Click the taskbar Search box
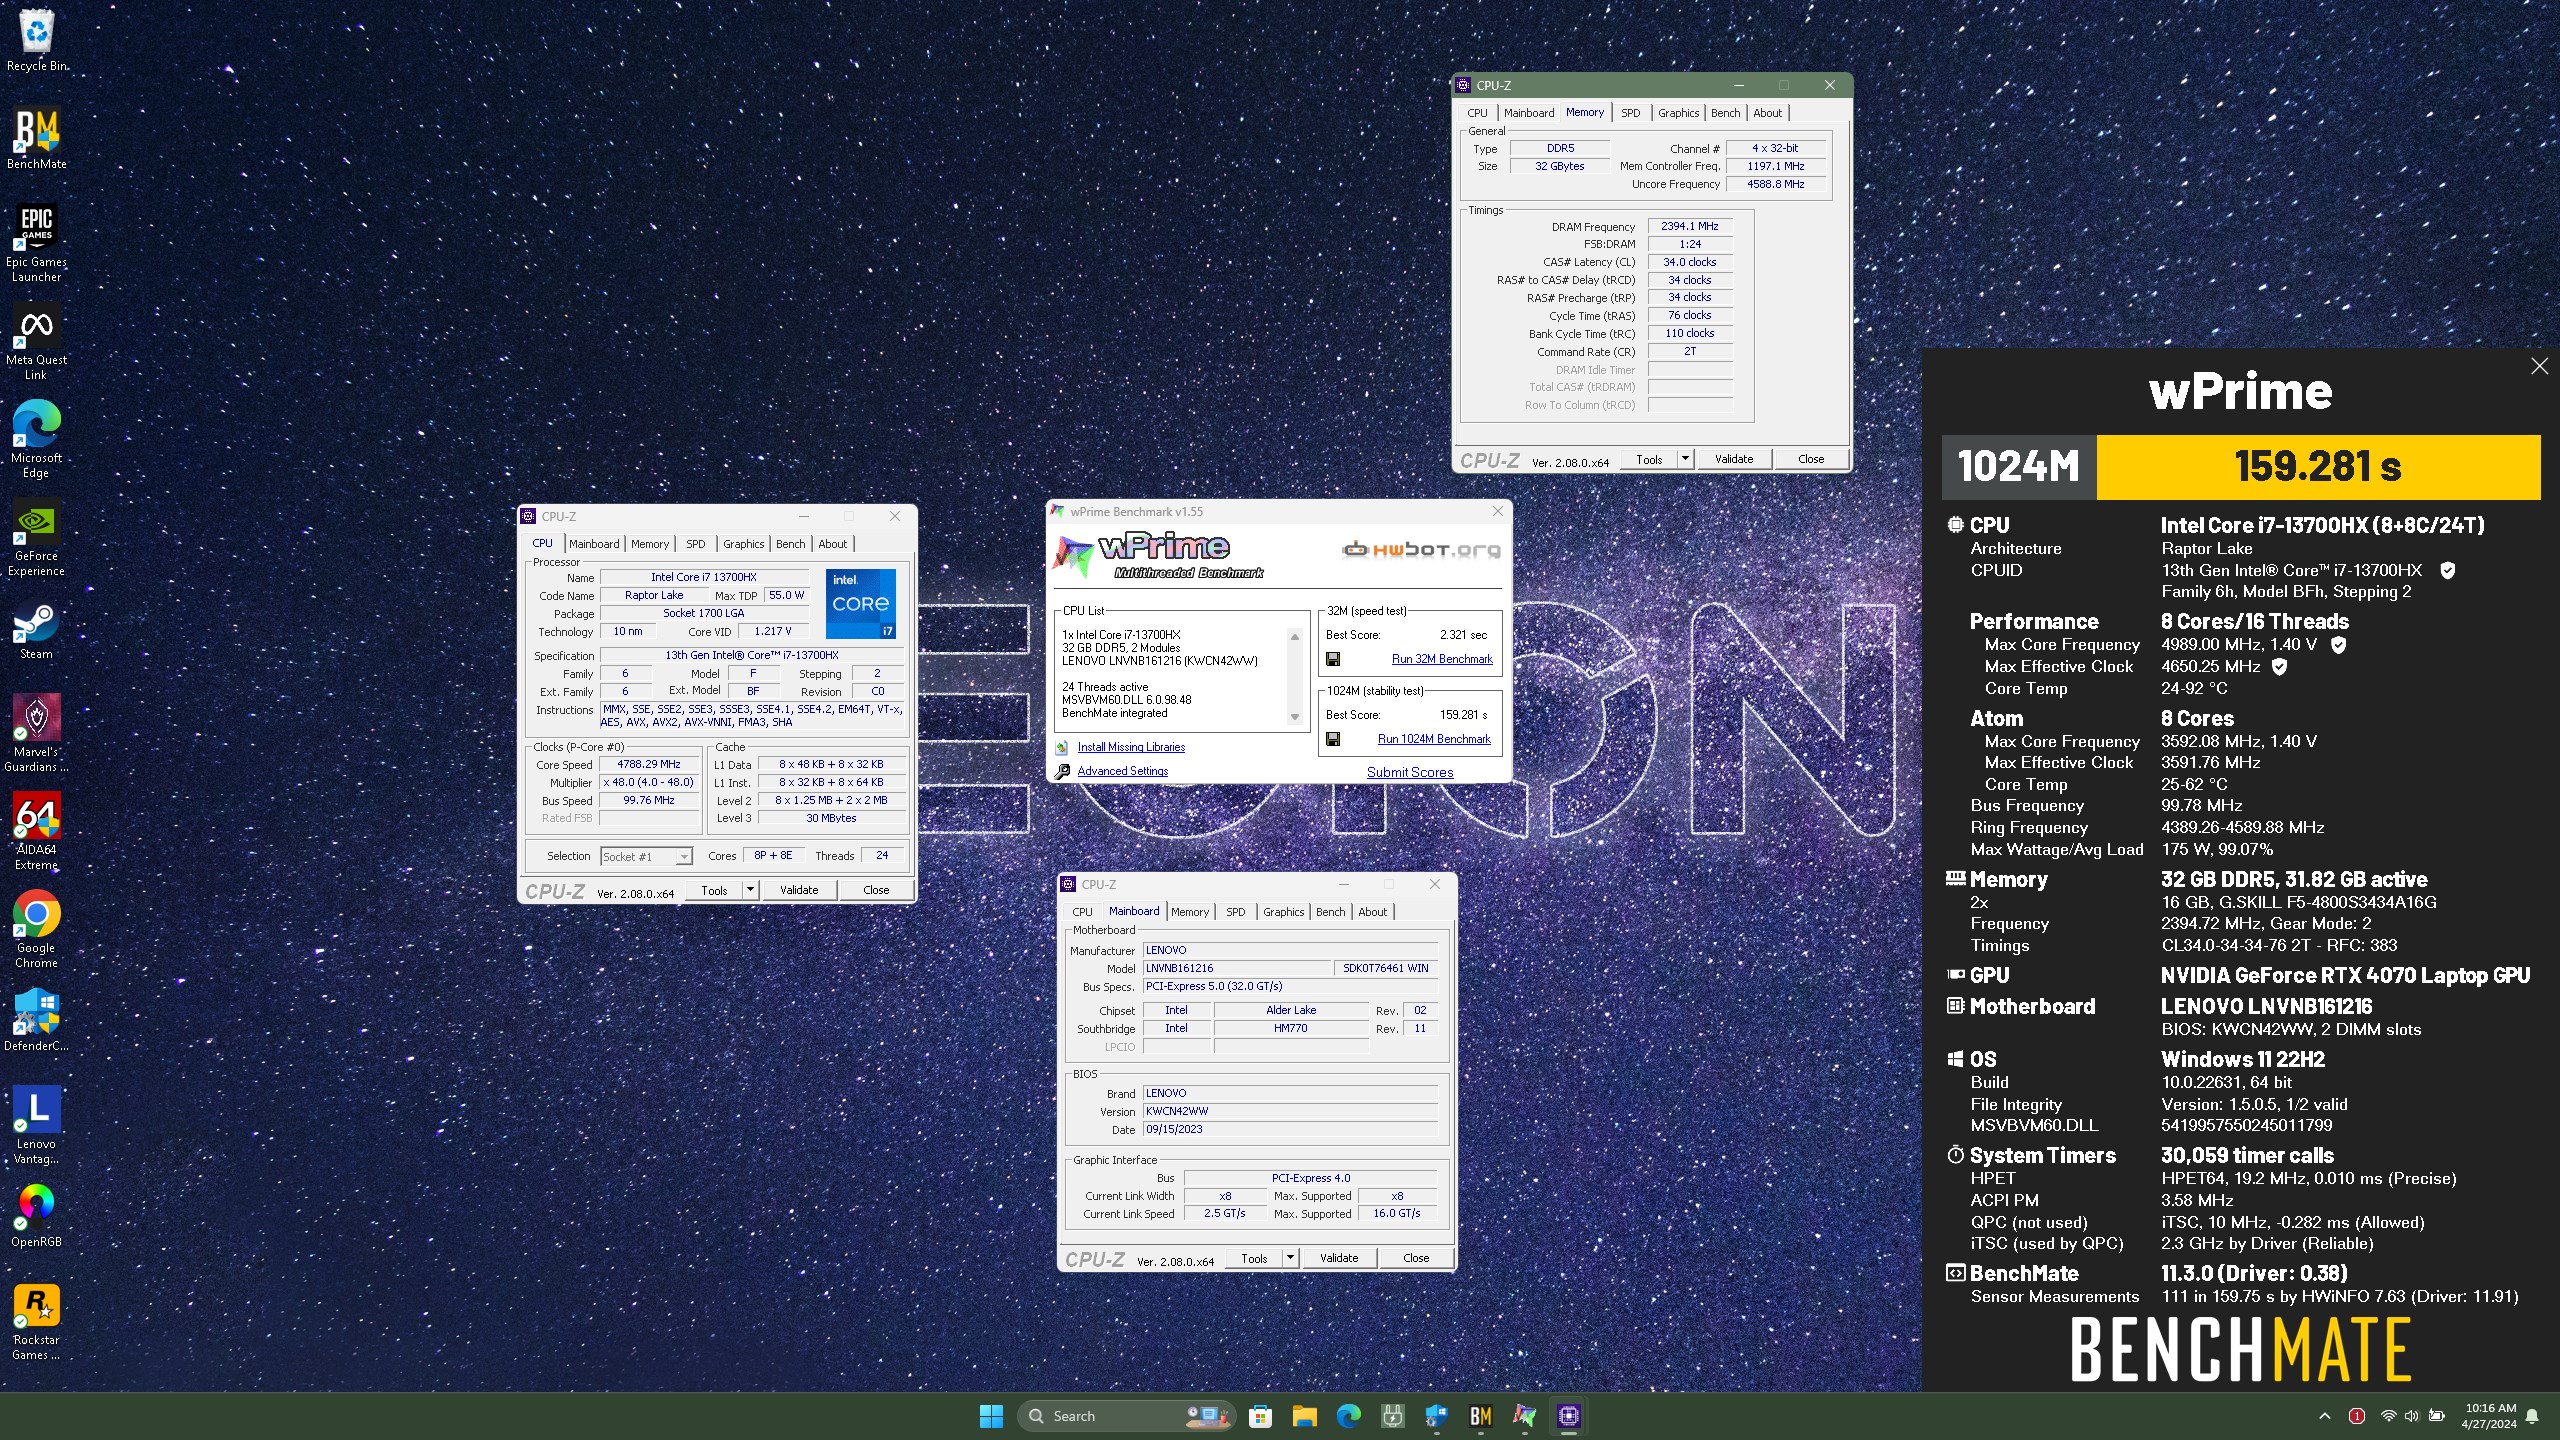 coord(1127,1416)
